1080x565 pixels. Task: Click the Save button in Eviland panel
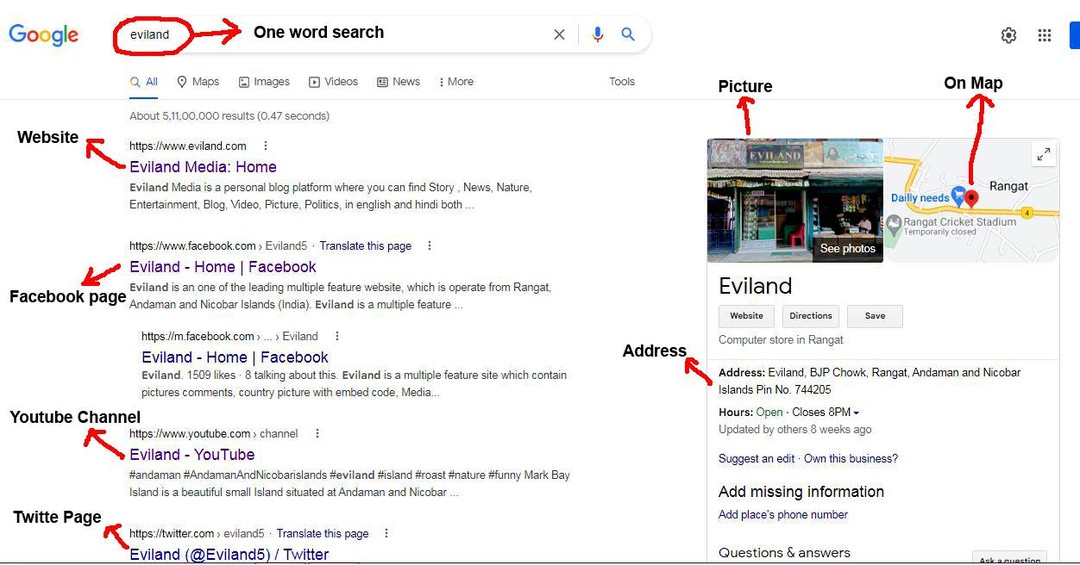[x=875, y=316]
